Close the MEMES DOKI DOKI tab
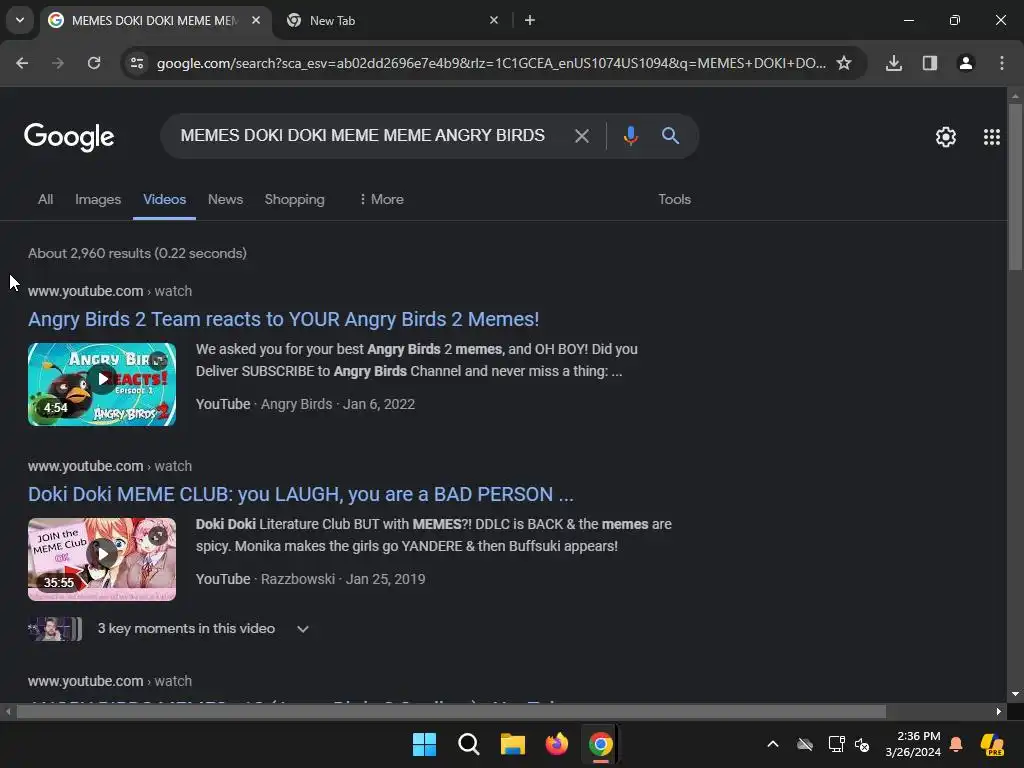The image size is (1024, 768). click(256, 20)
